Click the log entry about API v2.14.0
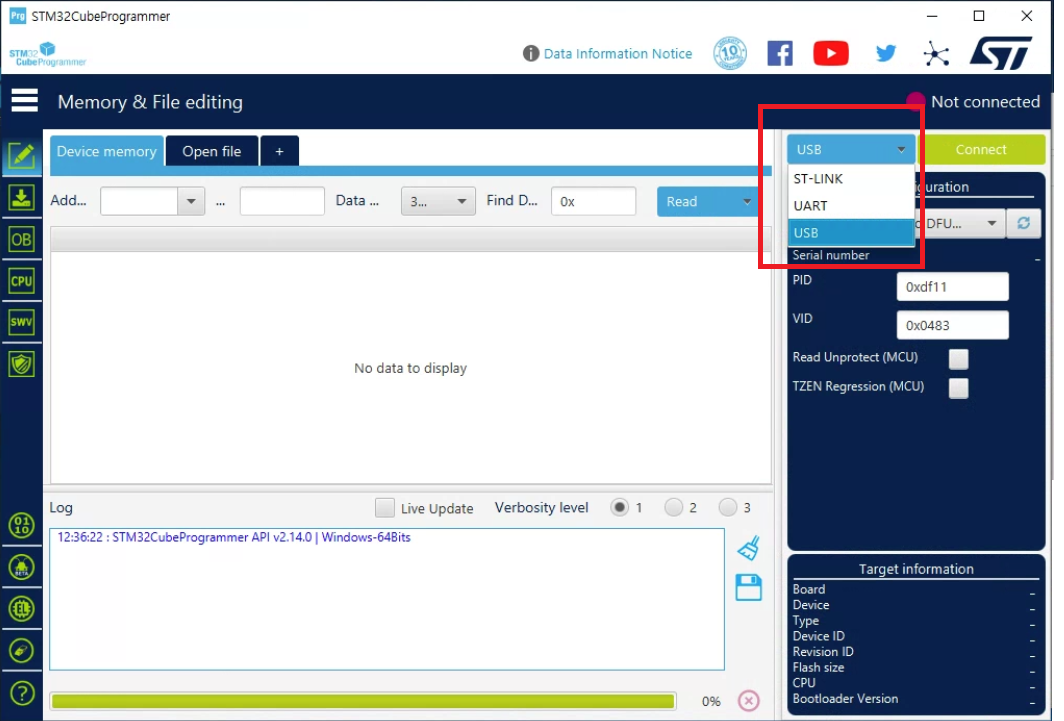 click(x=234, y=537)
